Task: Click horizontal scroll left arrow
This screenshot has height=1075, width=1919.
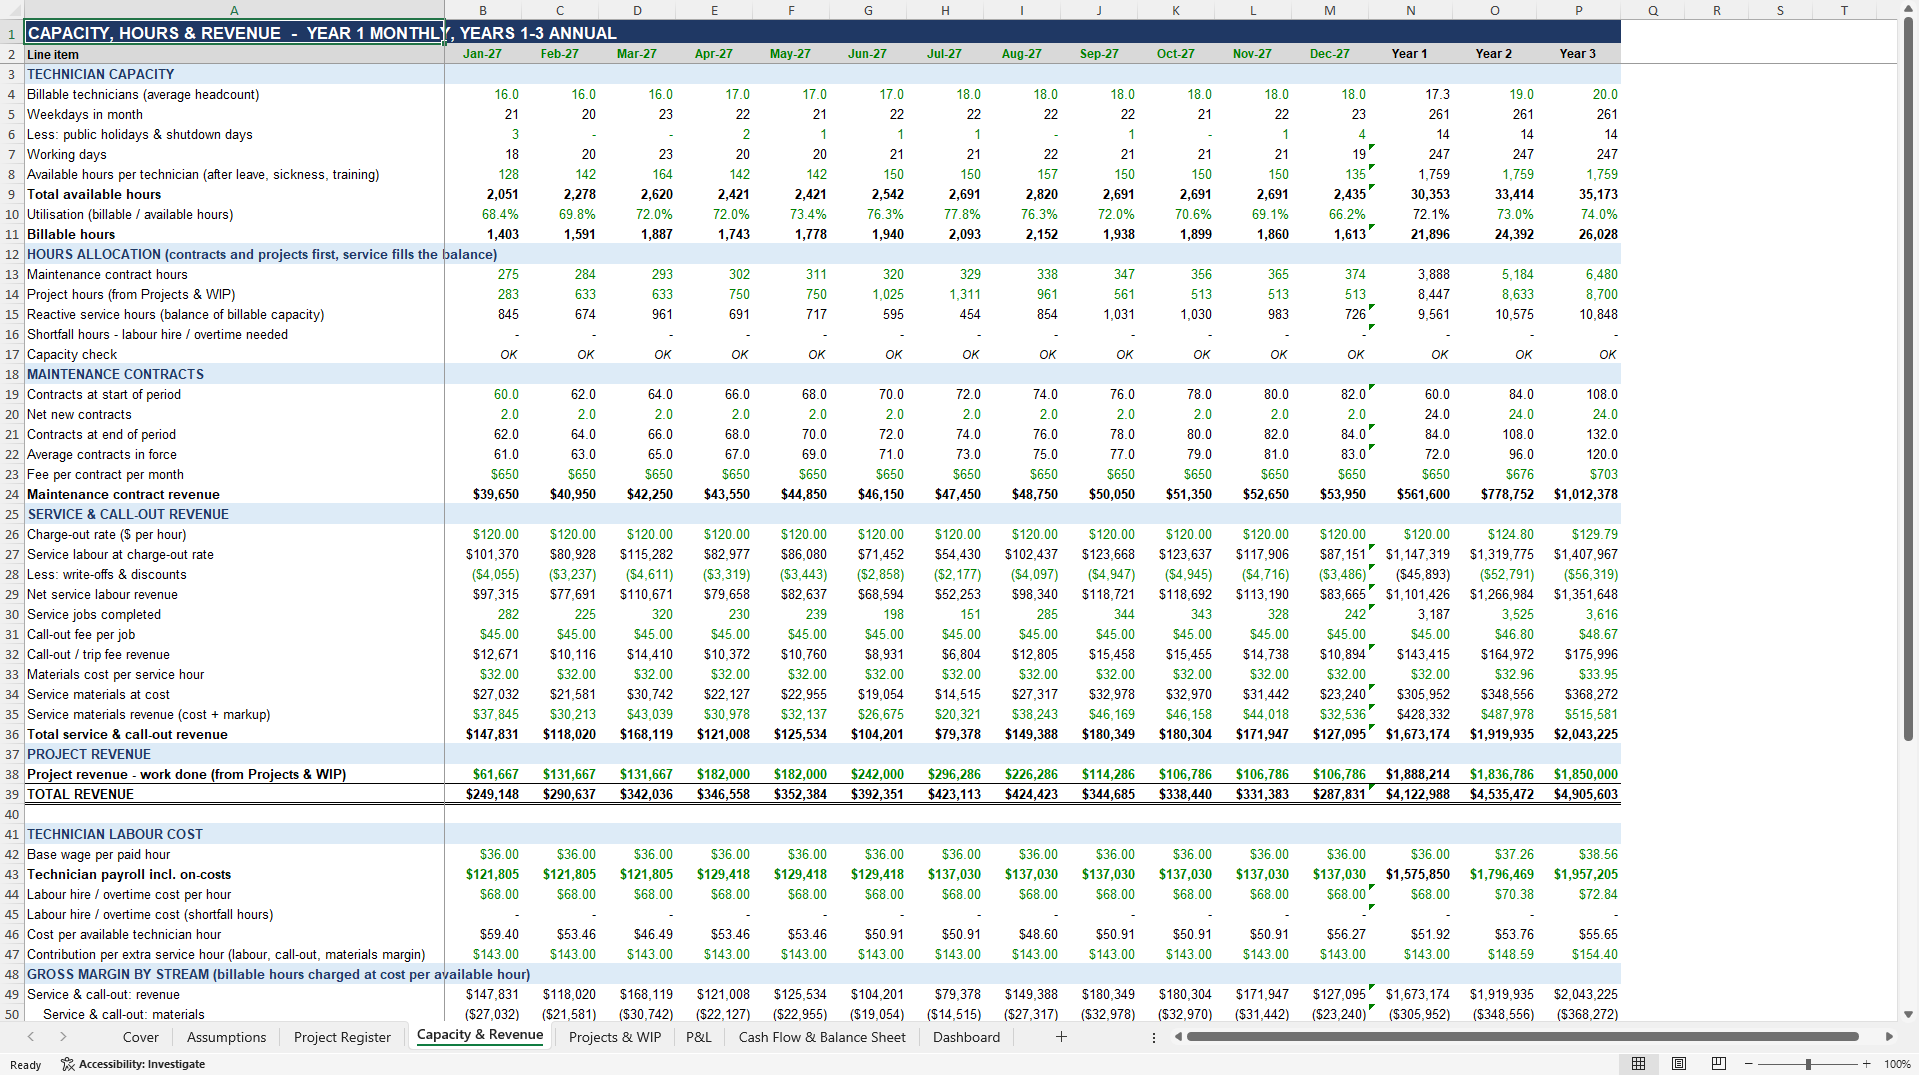Action: pyautogui.click(x=1179, y=1037)
